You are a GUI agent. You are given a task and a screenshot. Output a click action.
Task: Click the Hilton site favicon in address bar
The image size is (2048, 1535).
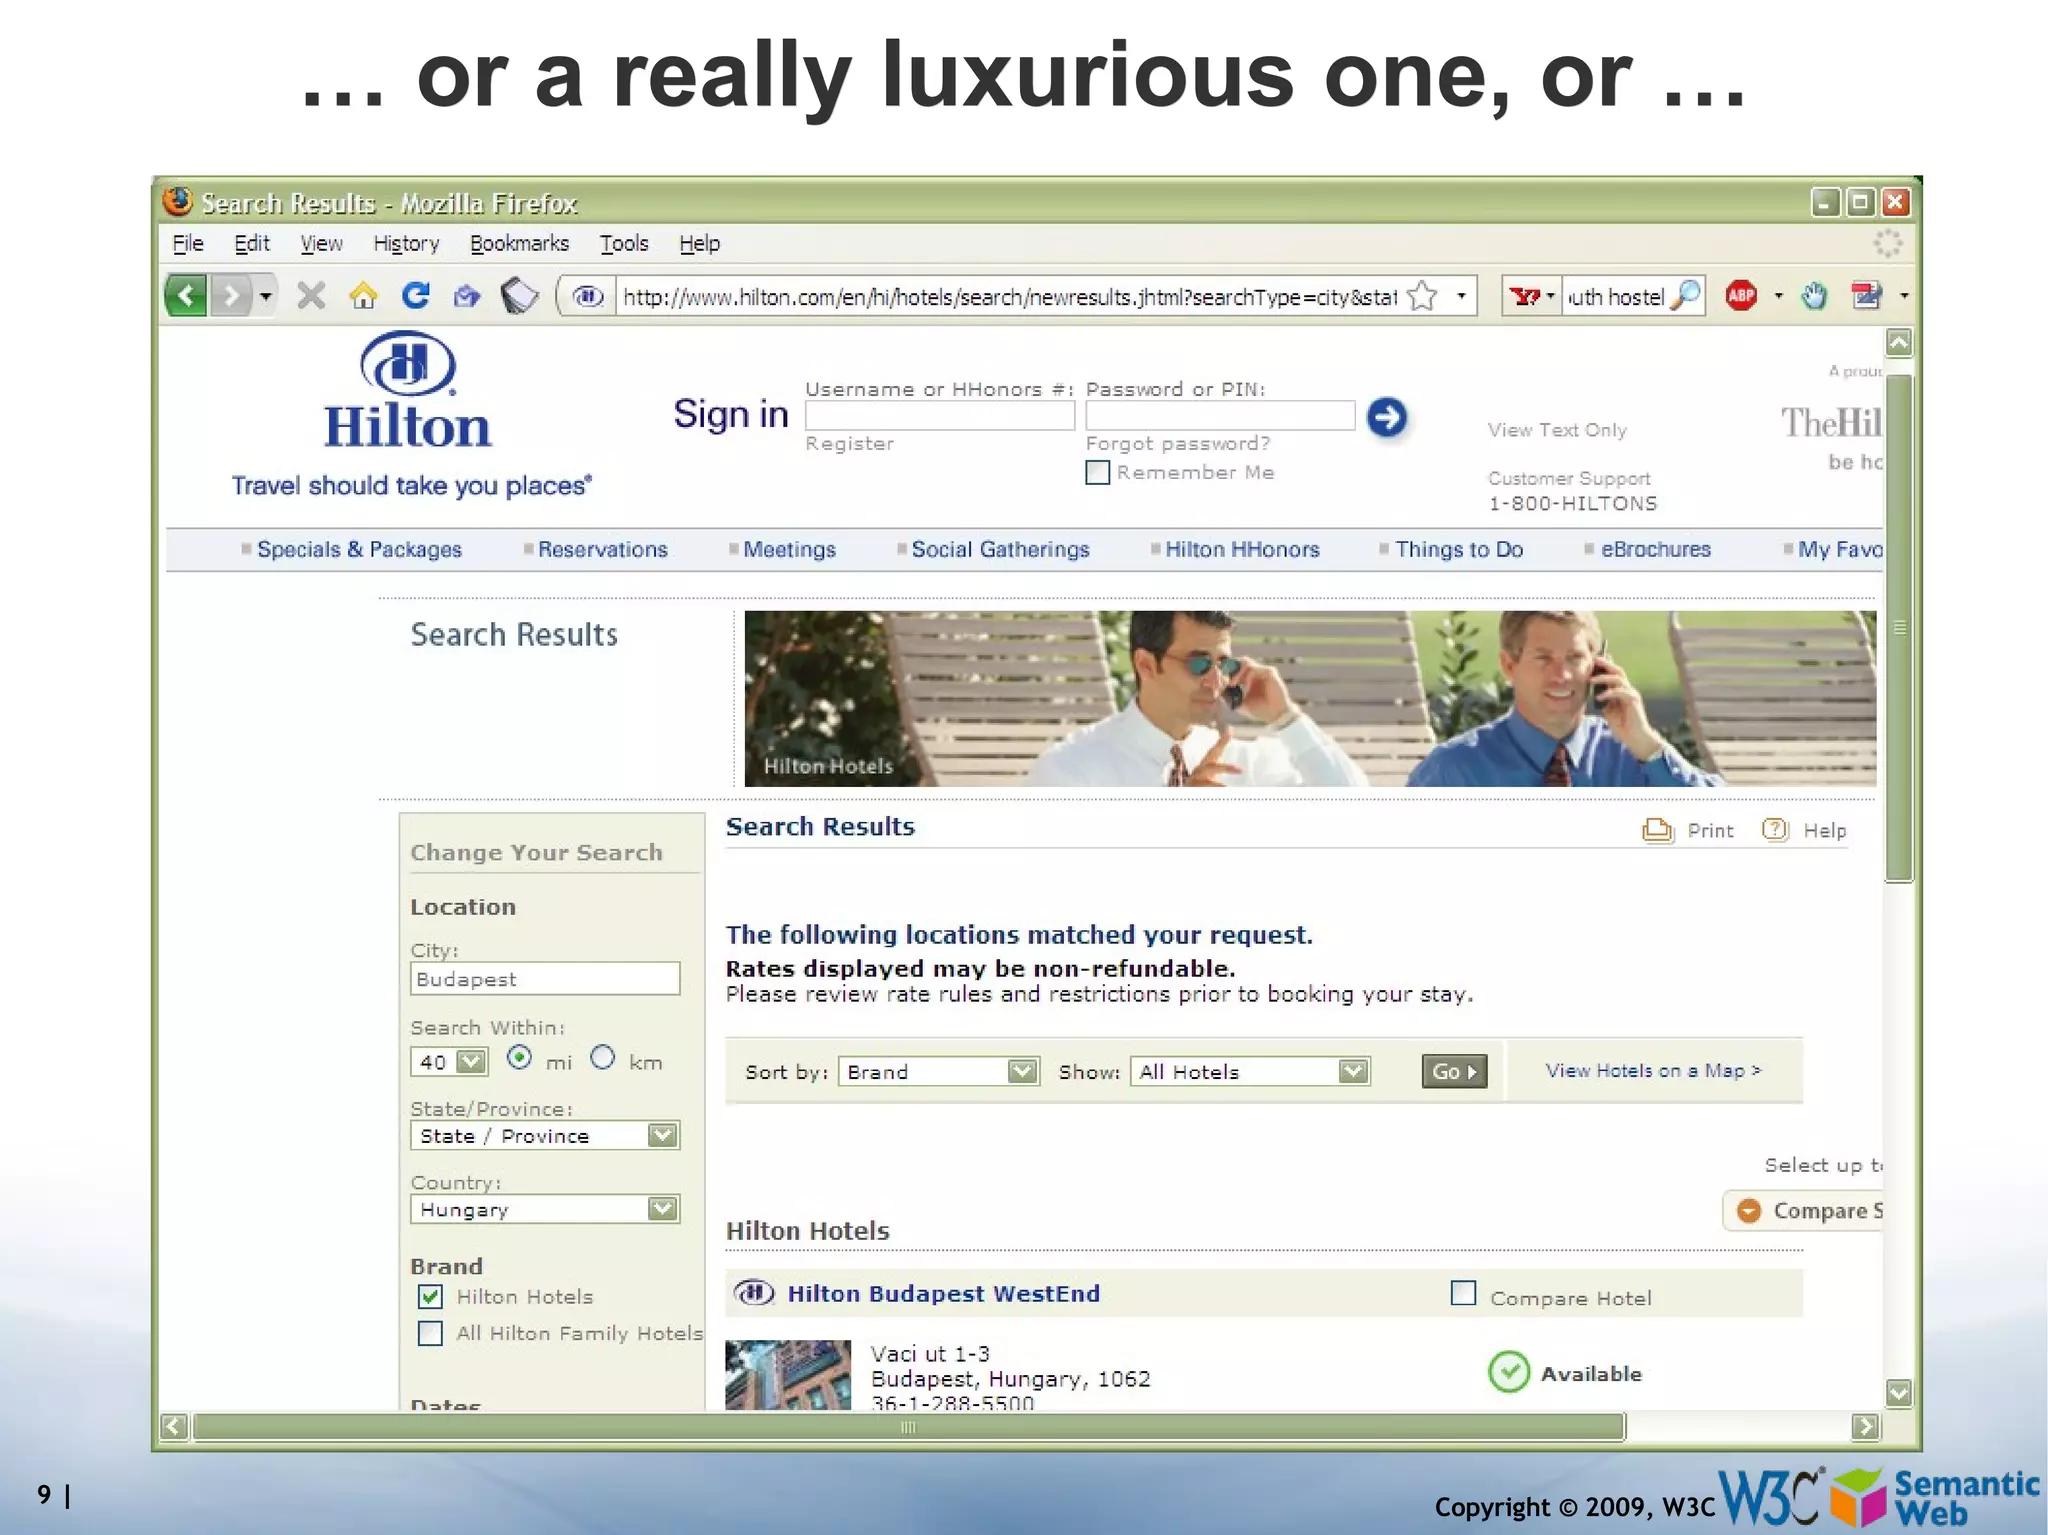588,297
